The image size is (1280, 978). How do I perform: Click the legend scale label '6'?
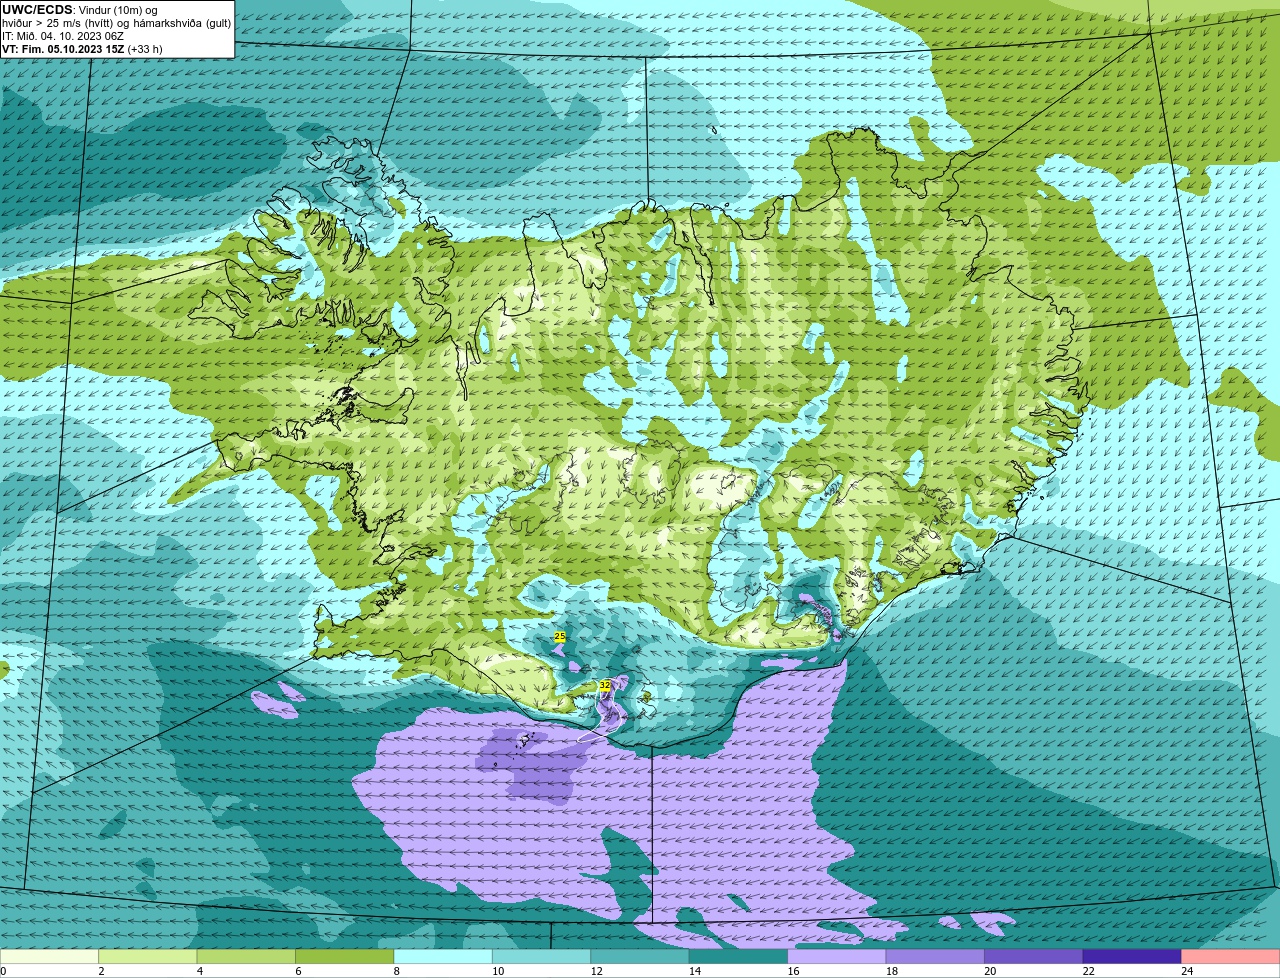298,971
